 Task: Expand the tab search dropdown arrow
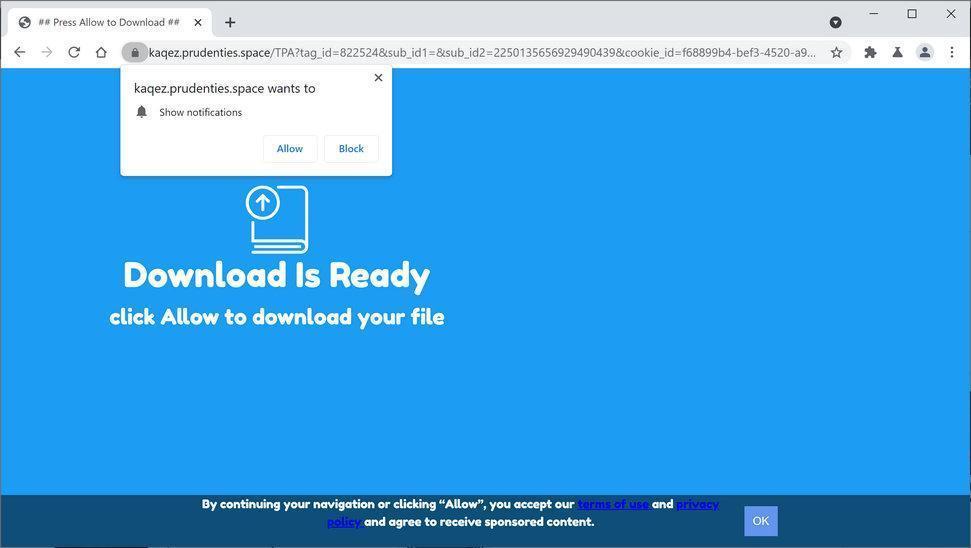coord(835,22)
